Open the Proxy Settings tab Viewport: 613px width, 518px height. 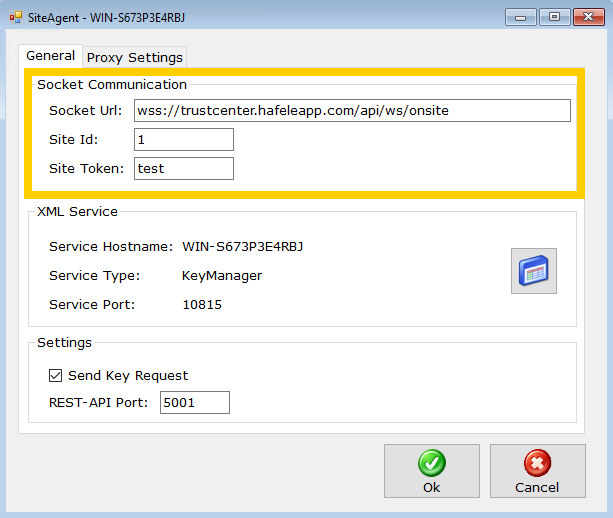click(x=134, y=57)
